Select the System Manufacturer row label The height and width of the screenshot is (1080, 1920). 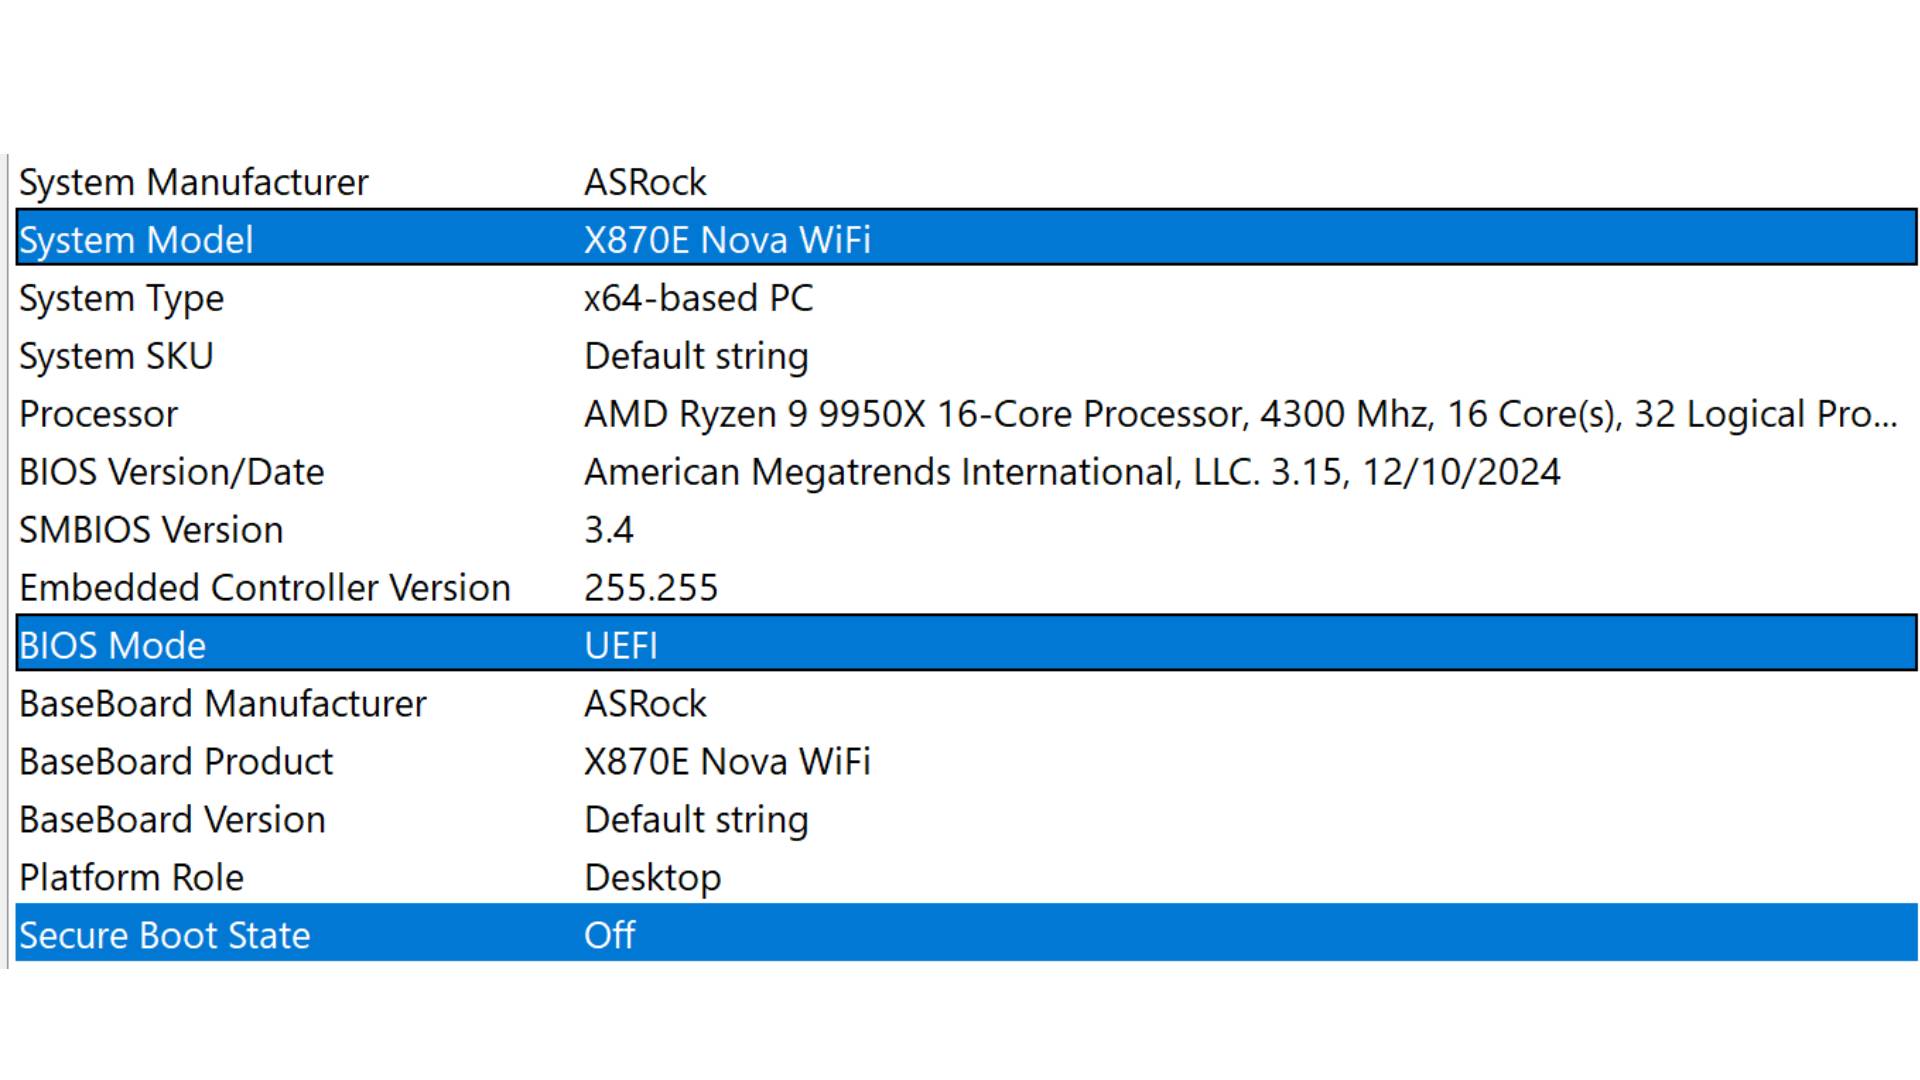[194, 182]
